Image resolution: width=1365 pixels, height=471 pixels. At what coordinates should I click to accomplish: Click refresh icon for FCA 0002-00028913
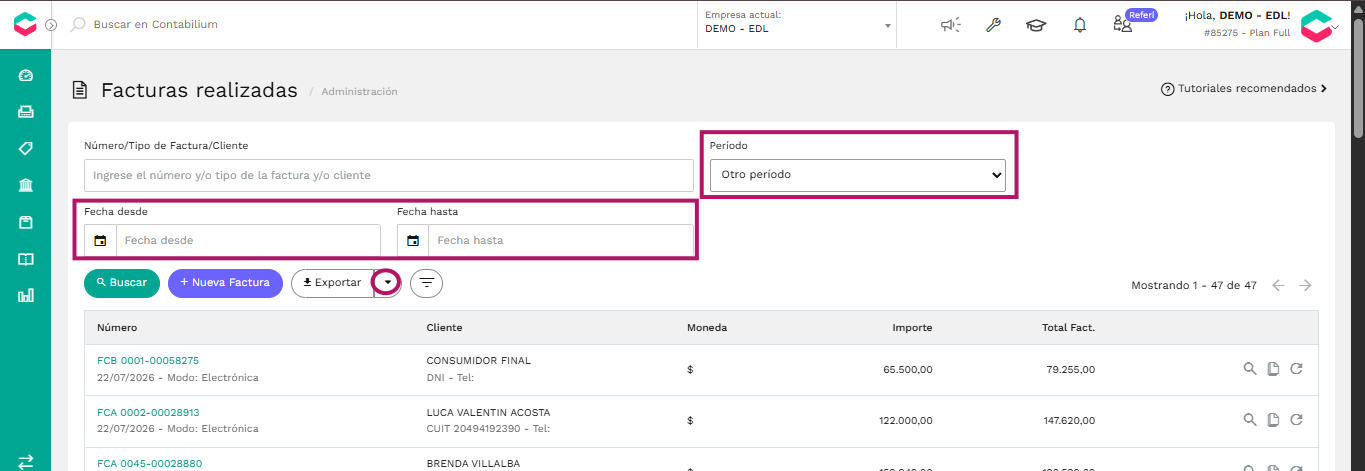tap(1297, 420)
